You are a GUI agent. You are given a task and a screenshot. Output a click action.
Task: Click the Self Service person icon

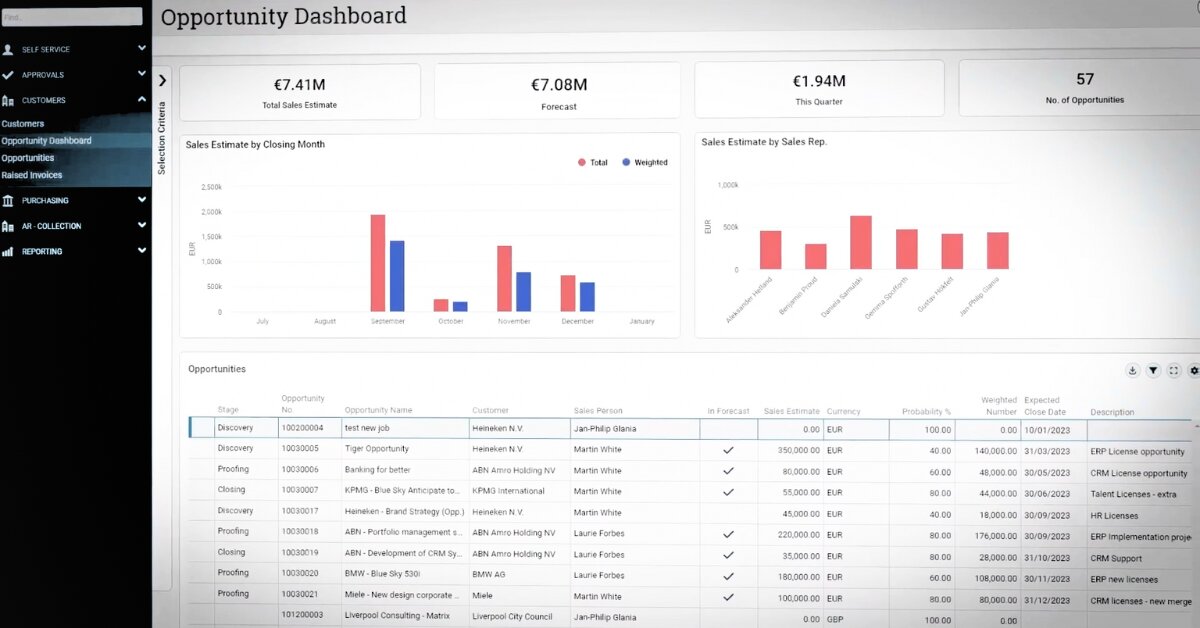tap(8, 49)
